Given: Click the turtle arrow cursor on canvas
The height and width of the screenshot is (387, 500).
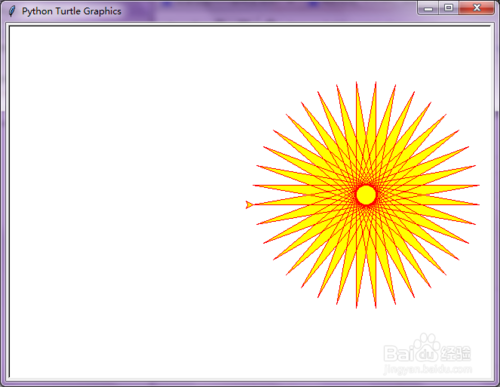Looking at the screenshot, I should pos(249,205).
